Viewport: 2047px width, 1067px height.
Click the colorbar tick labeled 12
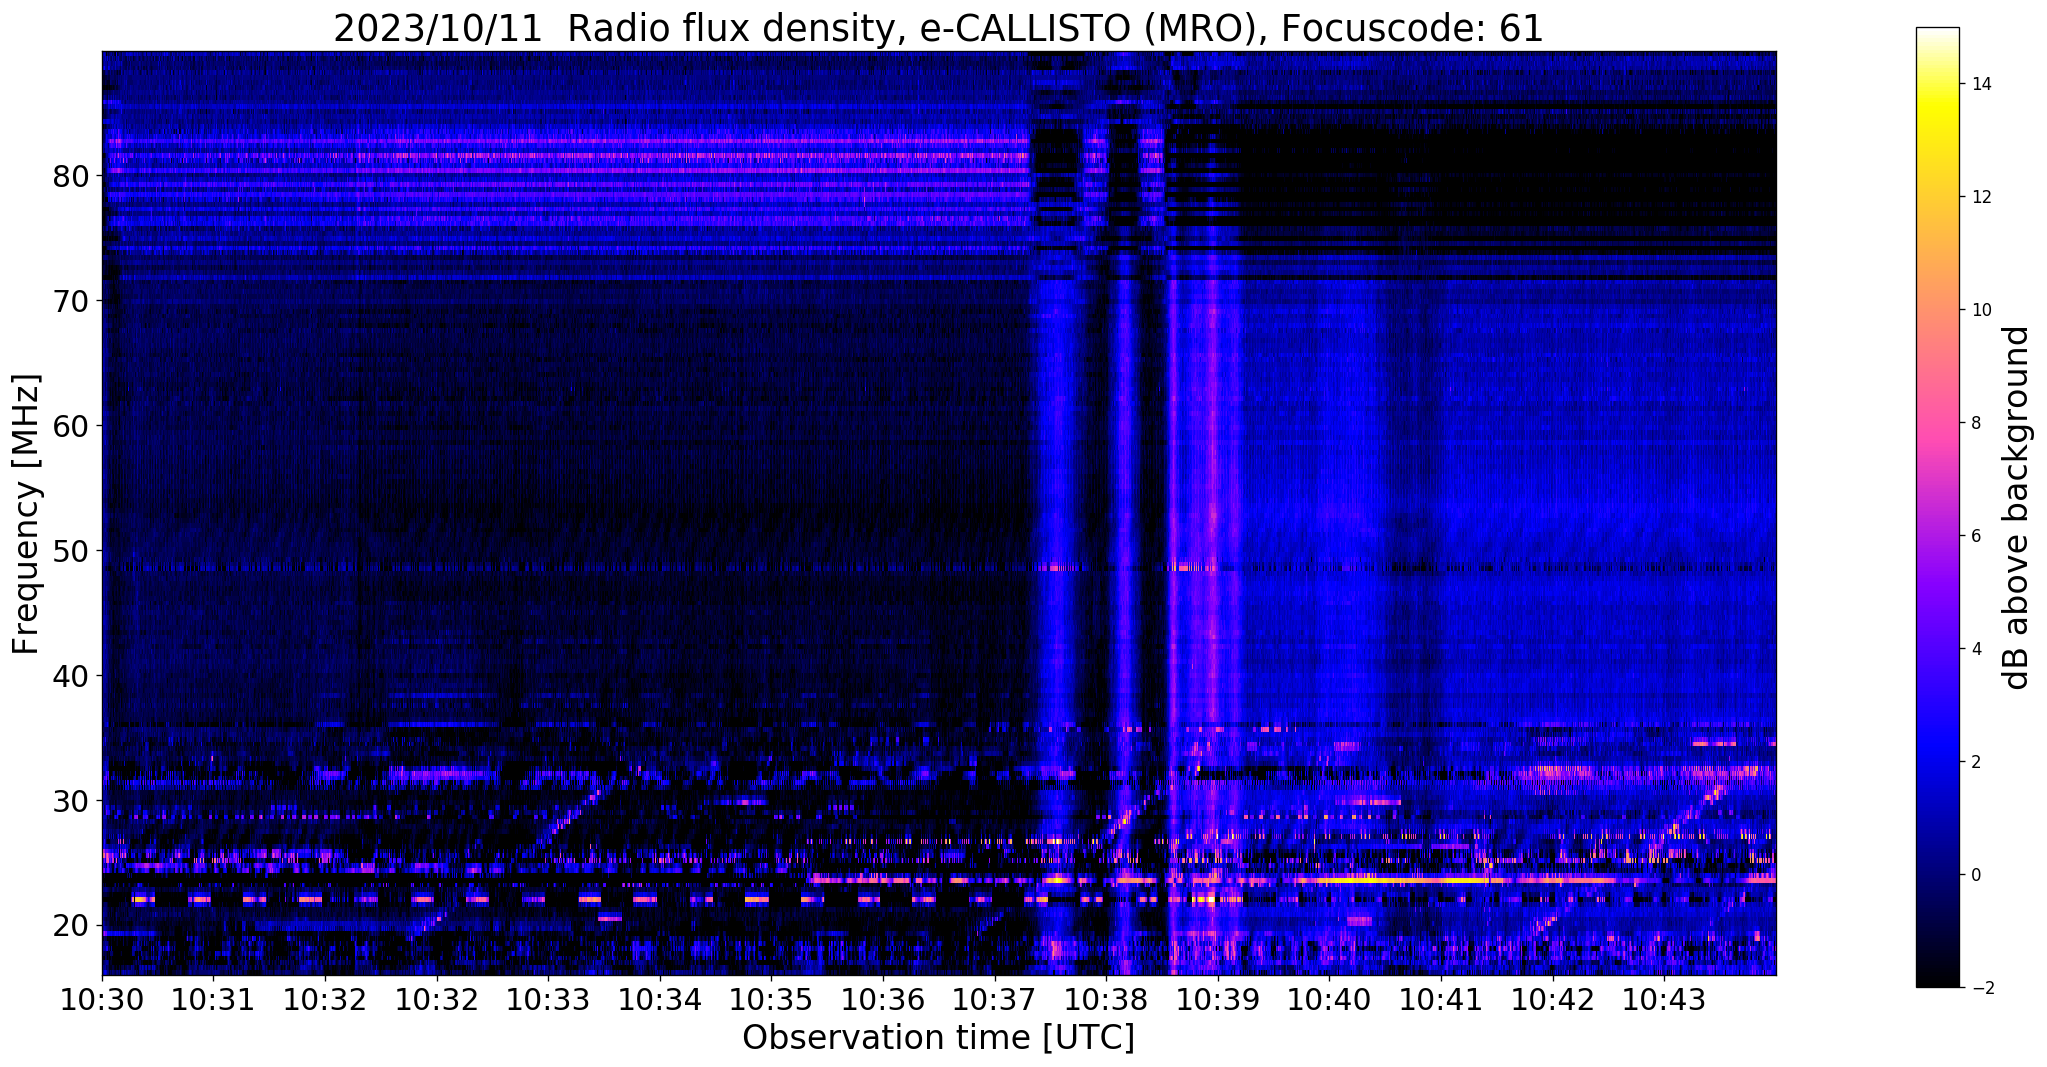1979,197
